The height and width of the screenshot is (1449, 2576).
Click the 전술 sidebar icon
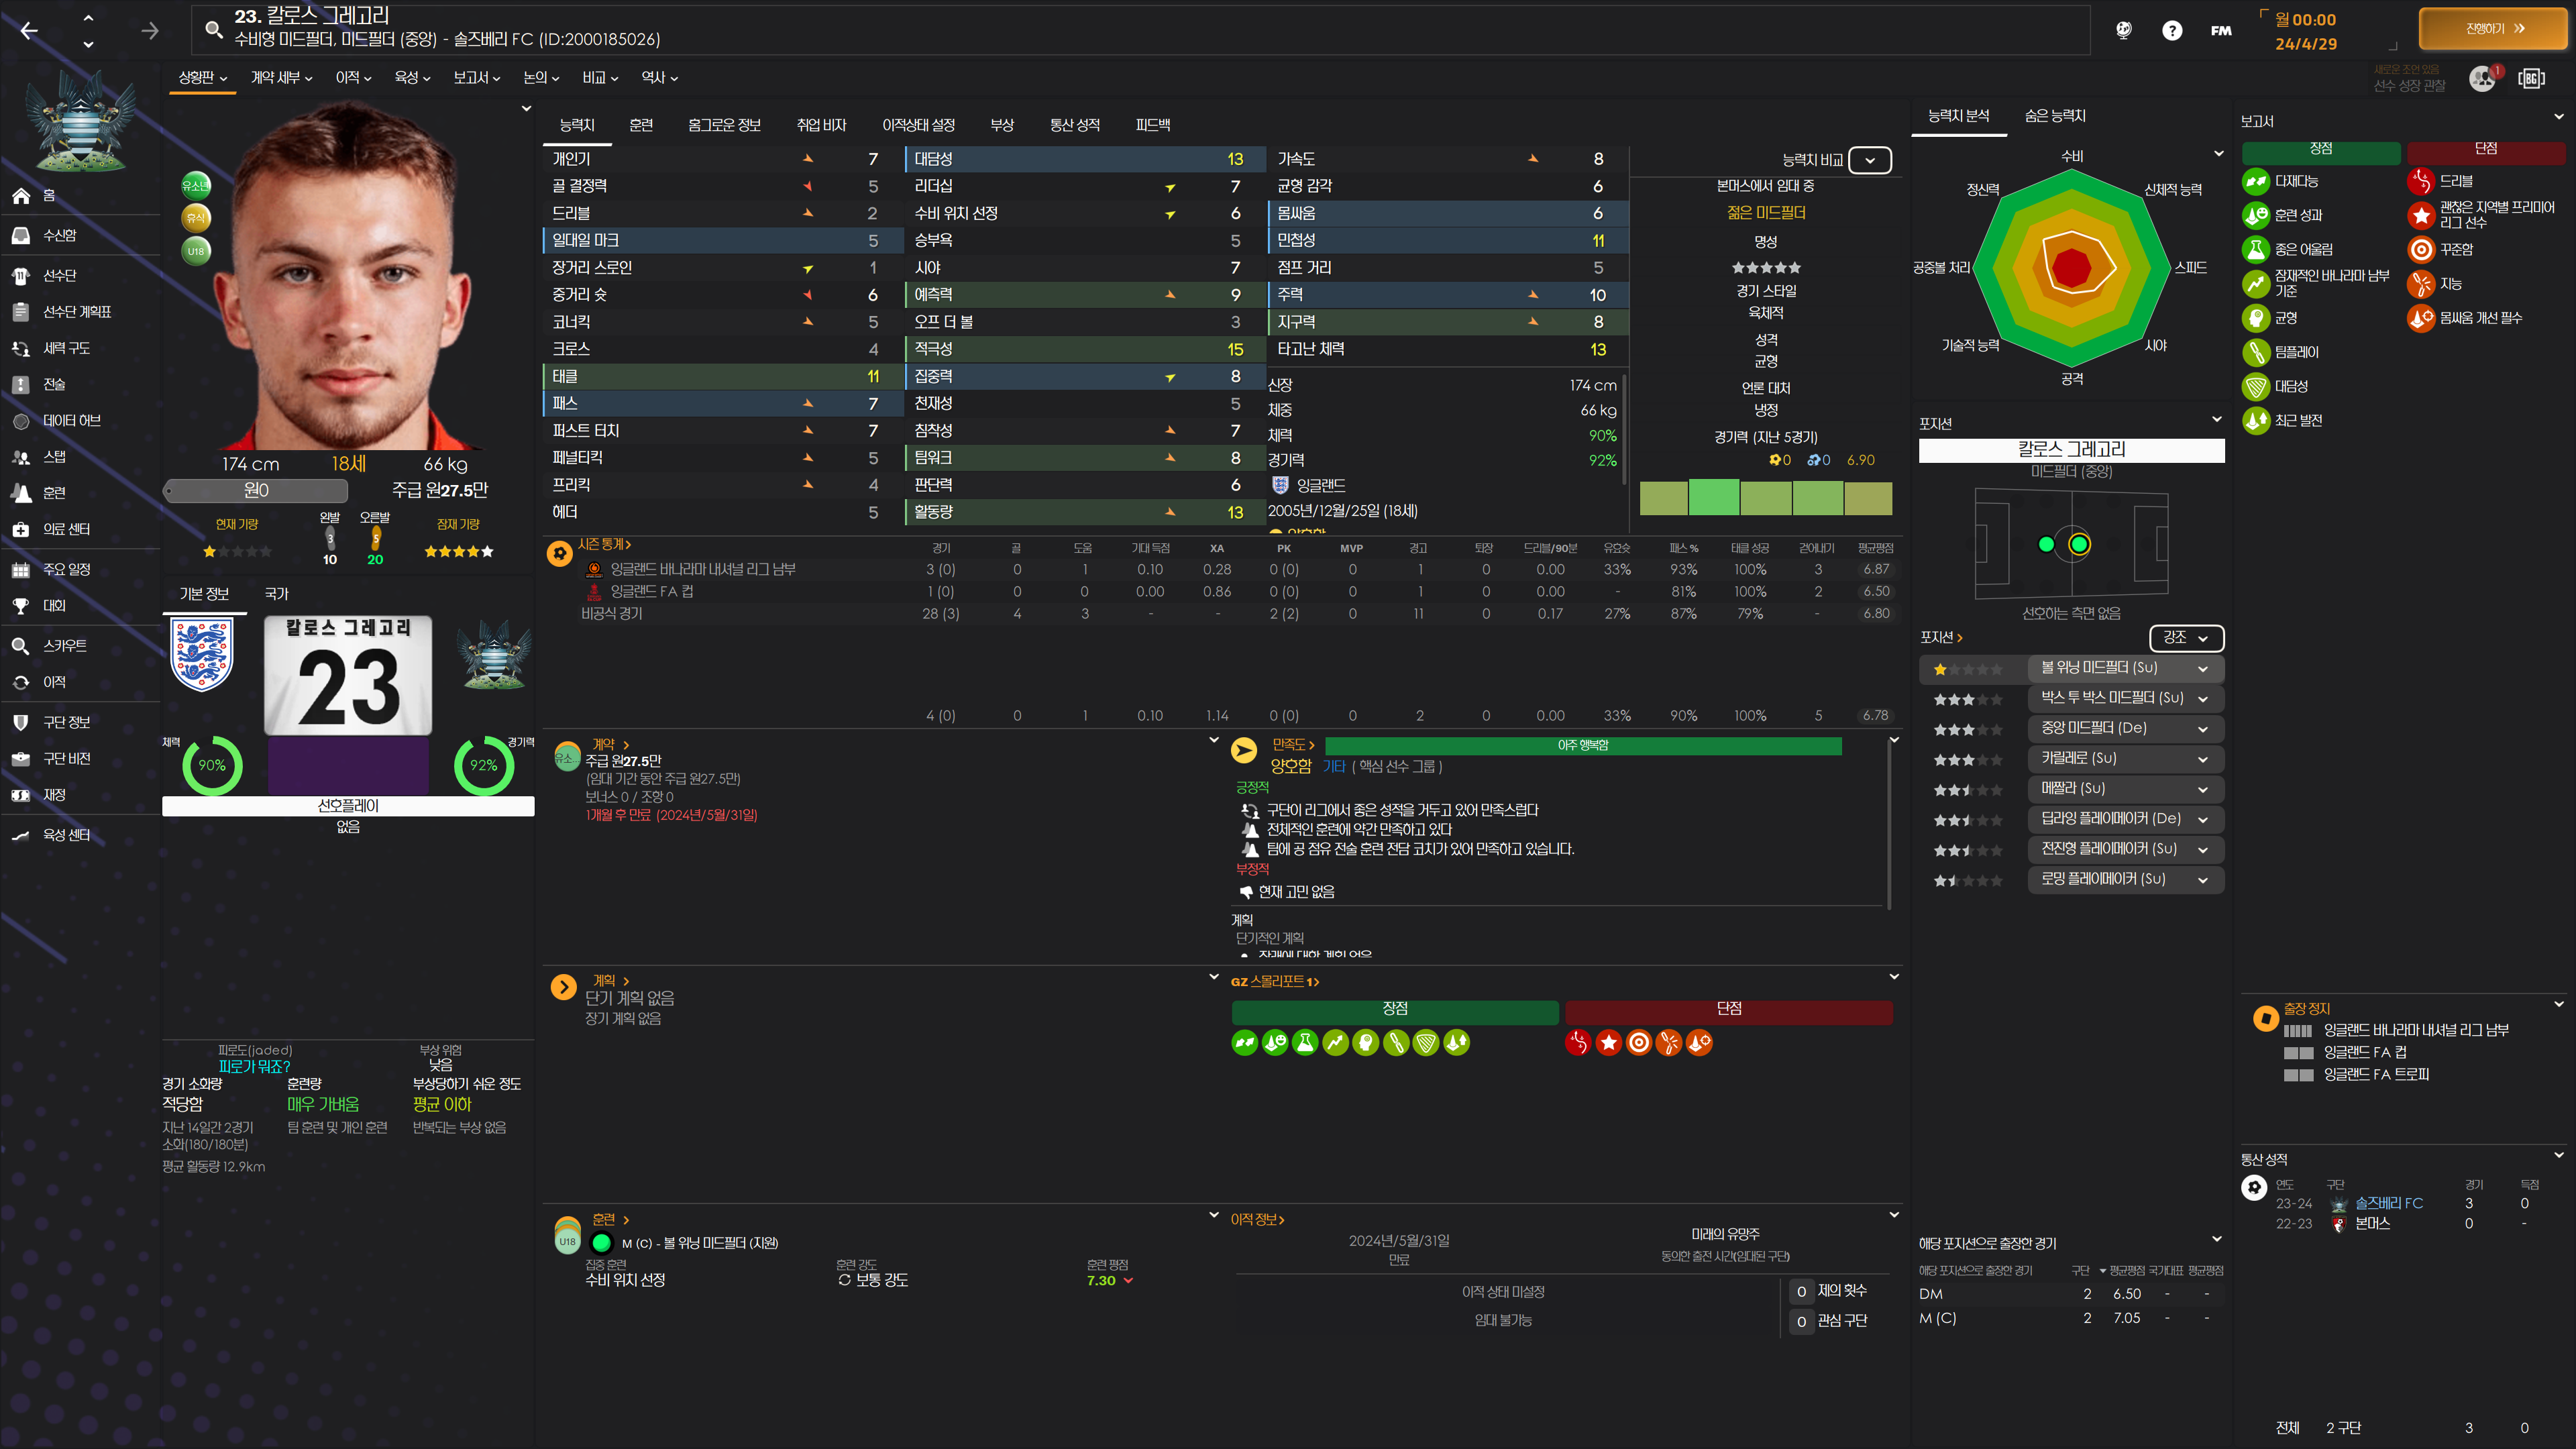[x=21, y=384]
